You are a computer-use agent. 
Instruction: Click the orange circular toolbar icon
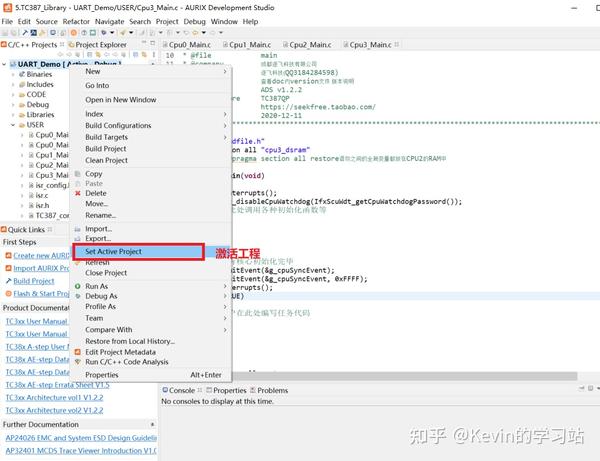(73, 33)
